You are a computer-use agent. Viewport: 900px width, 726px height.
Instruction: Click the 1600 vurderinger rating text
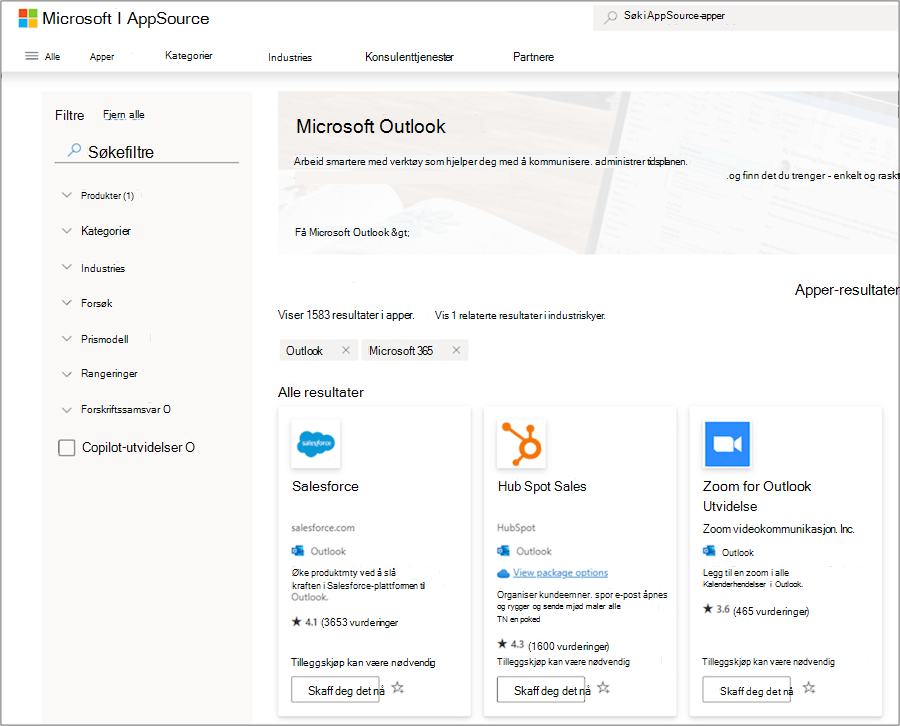pos(568,646)
